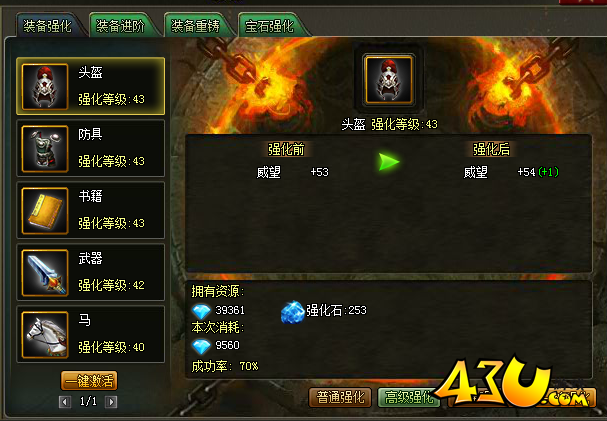
Task: Click the green 高级强化 button
Action: click(x=409, y=397)
